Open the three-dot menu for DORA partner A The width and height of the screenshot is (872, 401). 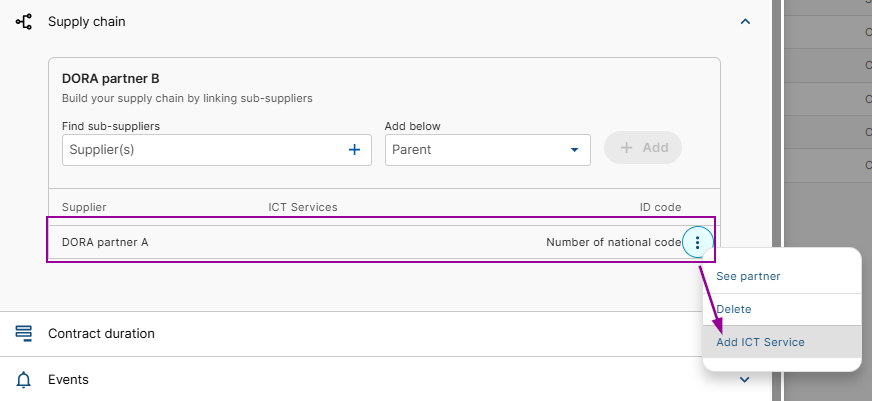pyautogui.click(x=698, y=242)
